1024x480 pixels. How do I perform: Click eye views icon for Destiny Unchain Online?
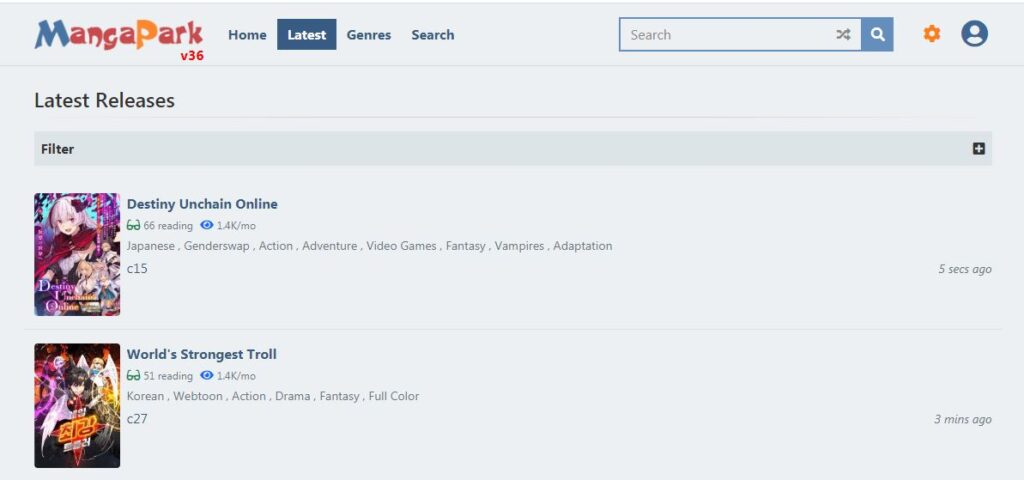(x=207, y=226)
